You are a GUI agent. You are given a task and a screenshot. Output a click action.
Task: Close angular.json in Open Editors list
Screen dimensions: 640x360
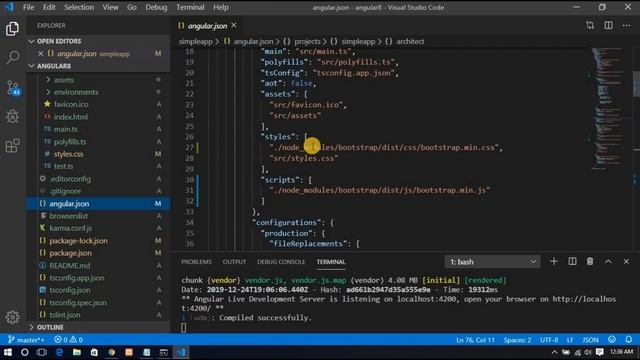(40, 53)
